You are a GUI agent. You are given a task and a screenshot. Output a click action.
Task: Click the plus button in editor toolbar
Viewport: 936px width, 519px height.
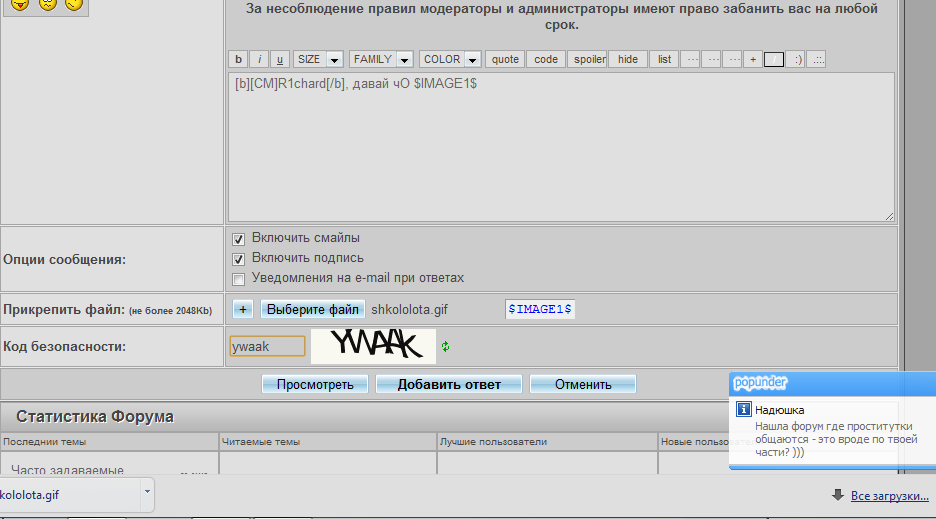pos(754,59)
